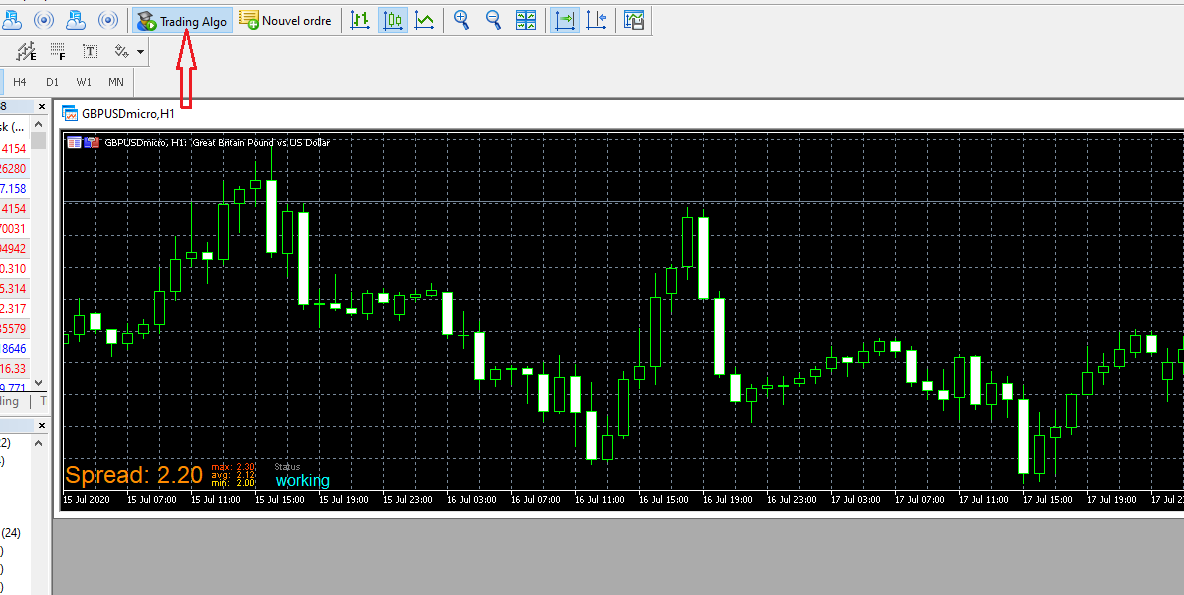1184x595 pixels.
Task: Switch to the MN timeframe
Action: (x=116, y=82)
